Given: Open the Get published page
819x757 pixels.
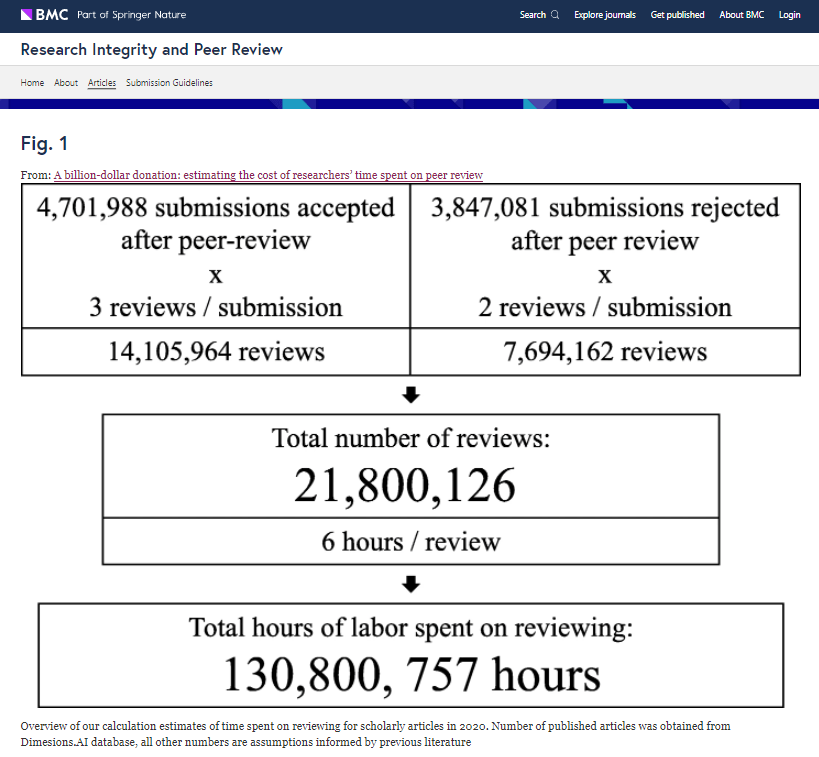Looking at the screenshot, I should 677,15.
